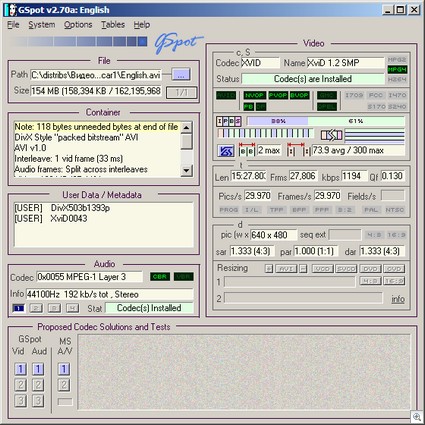
Task: Select audio stream 2 button
Action: pyautogui.click(x=36, y=308)
